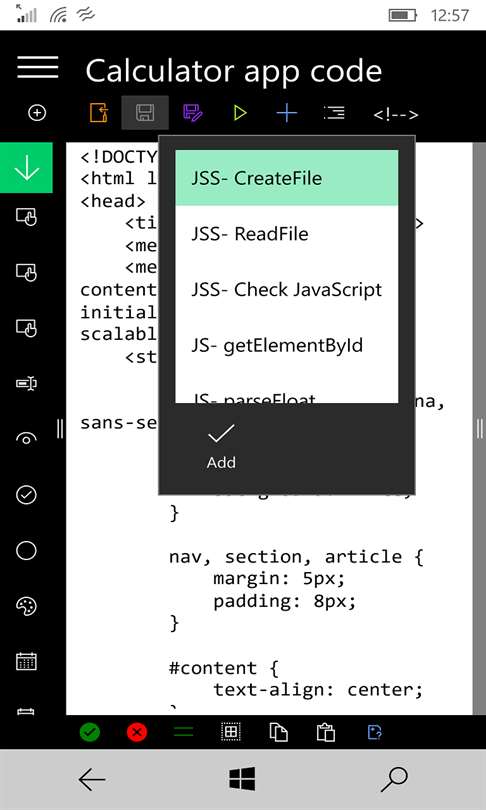Toggle the eye preview icon in sidebar

point(26,439)
